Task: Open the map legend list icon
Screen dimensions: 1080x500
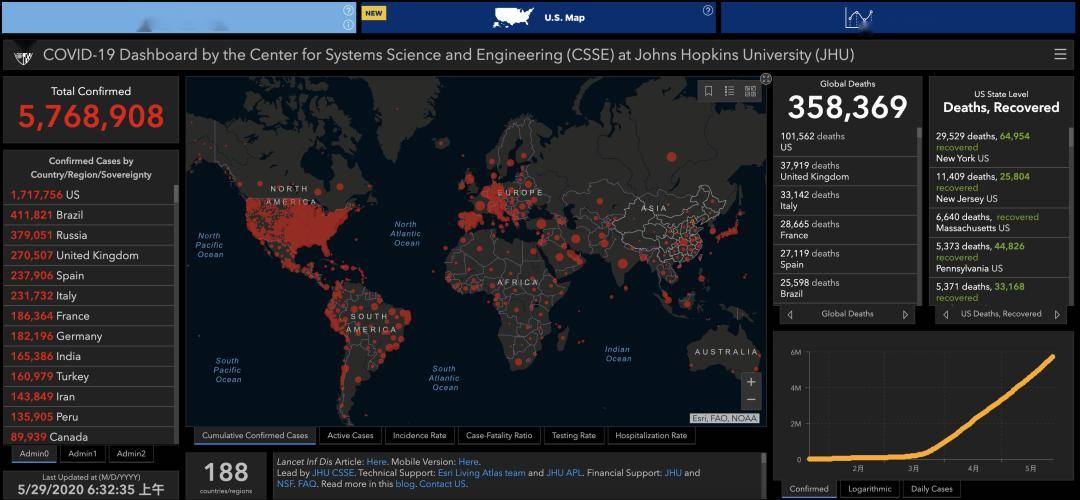Action: click(729, 91)
